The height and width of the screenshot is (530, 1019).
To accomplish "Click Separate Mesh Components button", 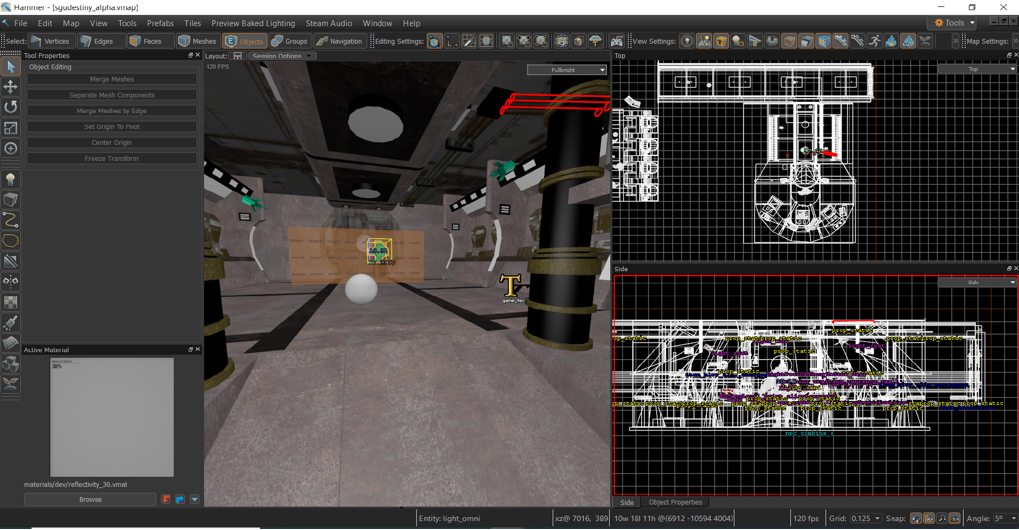I will (111, 95).
